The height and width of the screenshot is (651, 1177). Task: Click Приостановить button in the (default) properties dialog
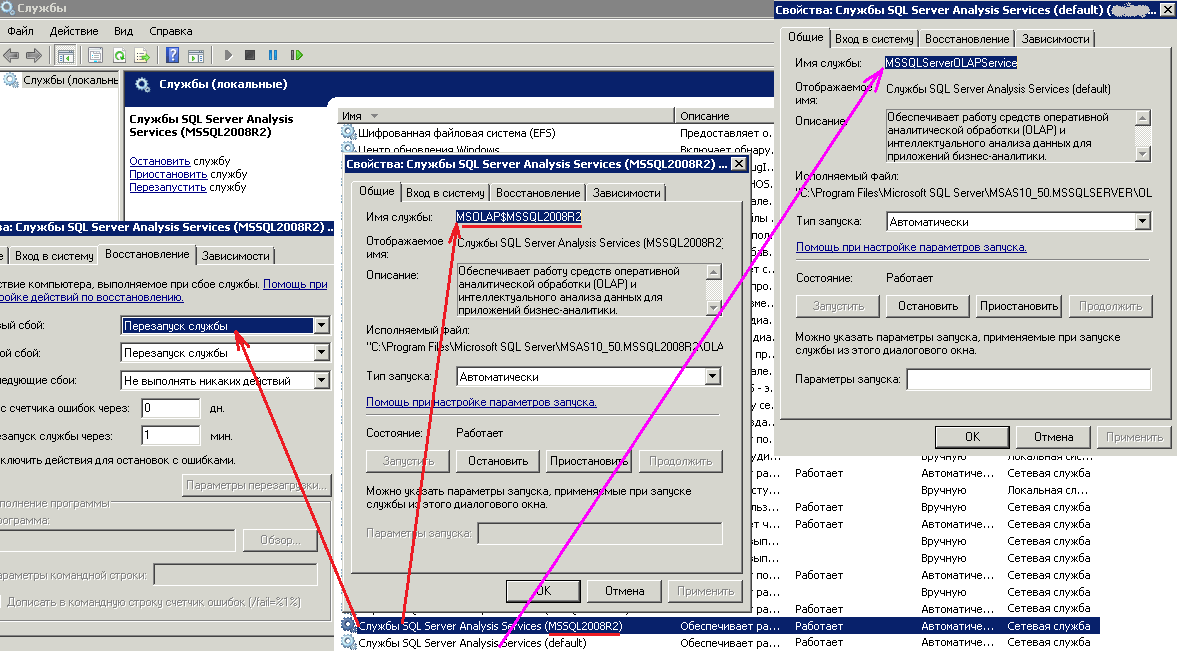coord(1019,306)
